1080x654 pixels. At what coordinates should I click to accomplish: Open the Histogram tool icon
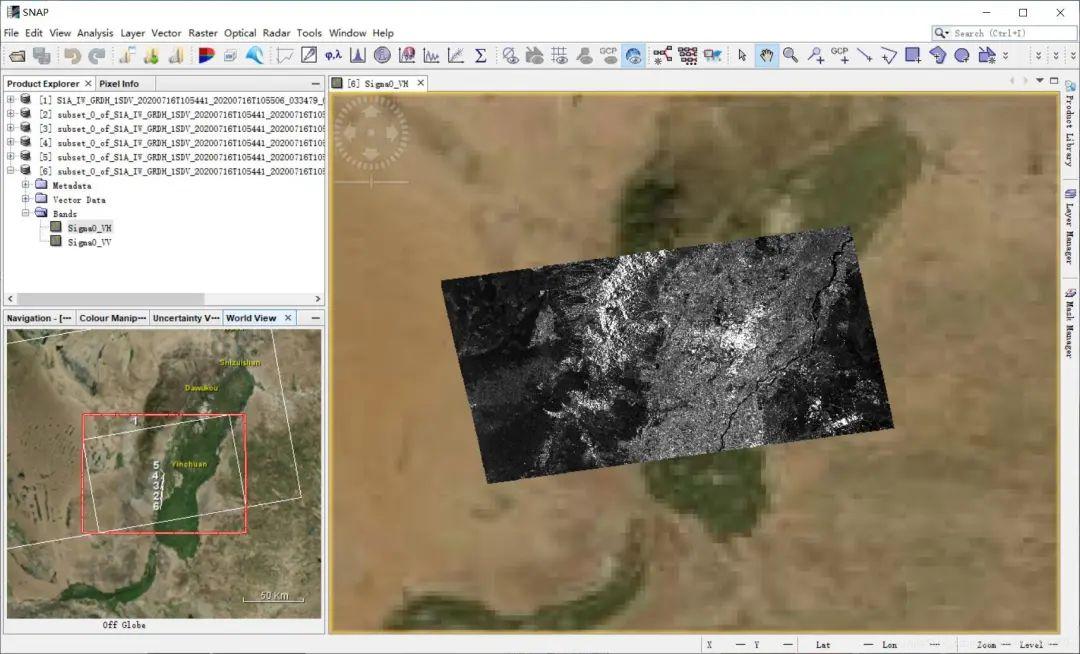(357, 56)
